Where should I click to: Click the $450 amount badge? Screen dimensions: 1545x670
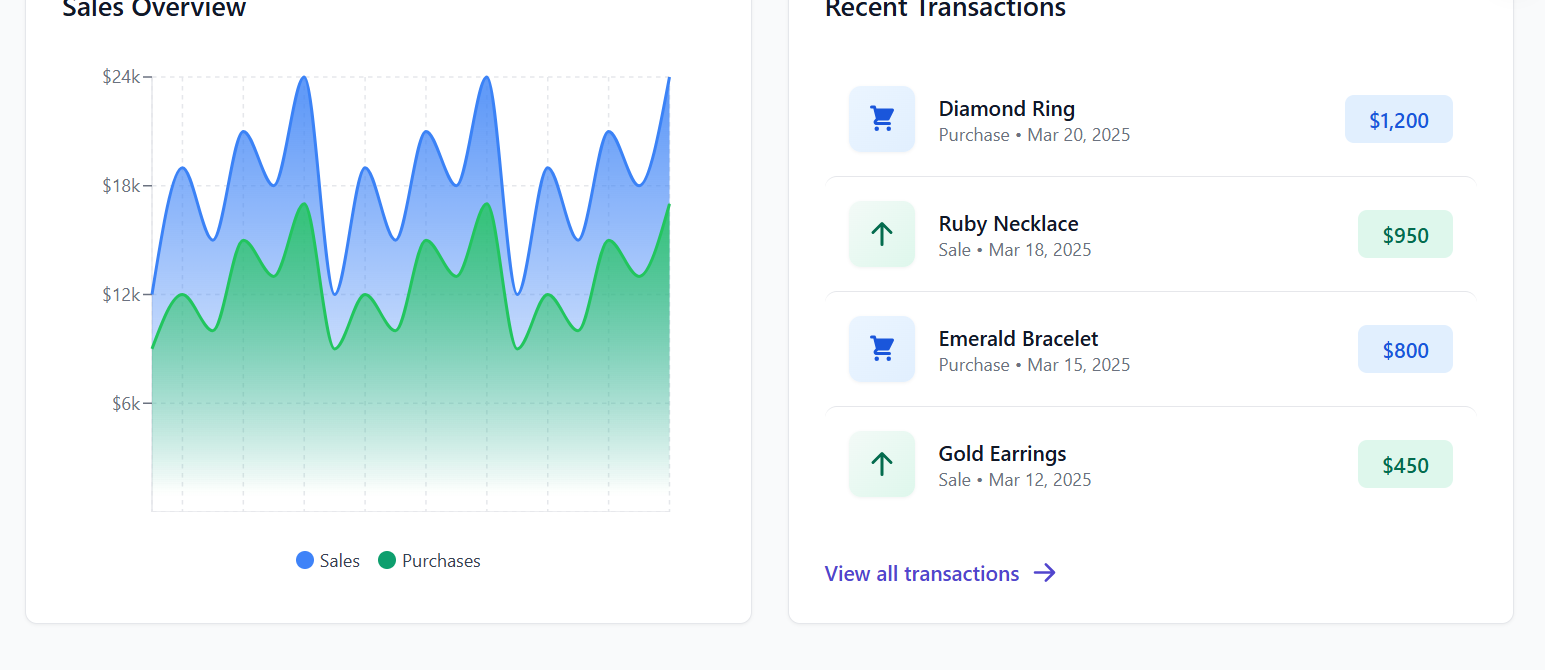[1405, 463]
